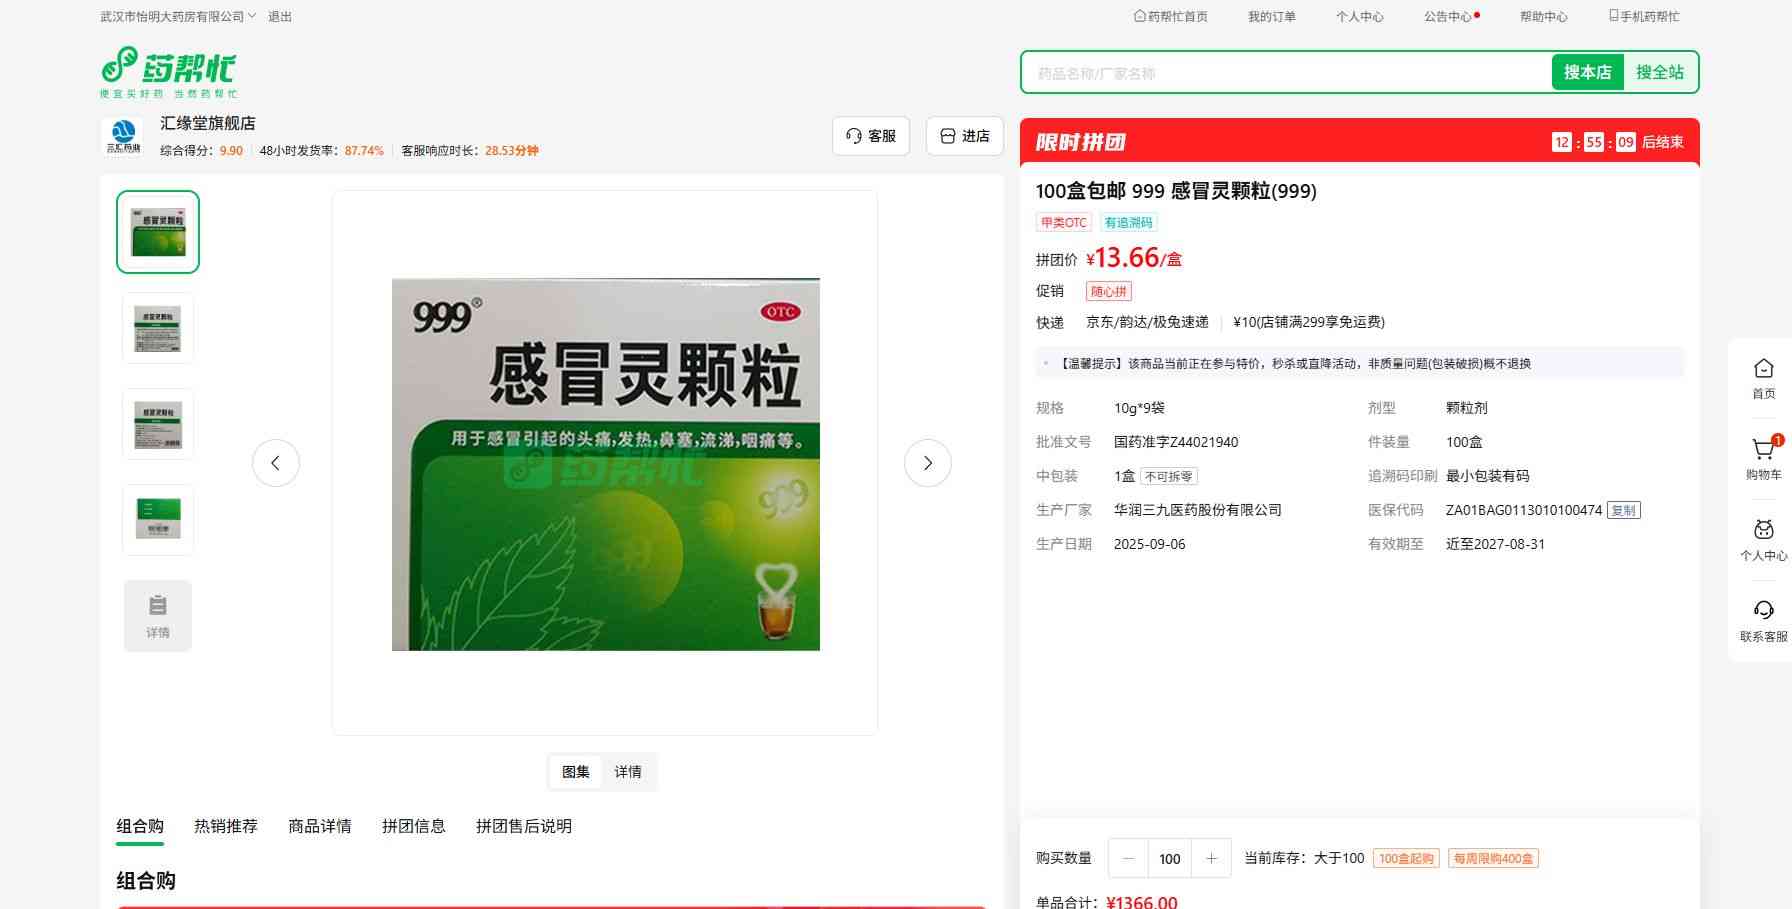
Task: Show the next product image
Action: pyautogui.click(x=927, y=463)
